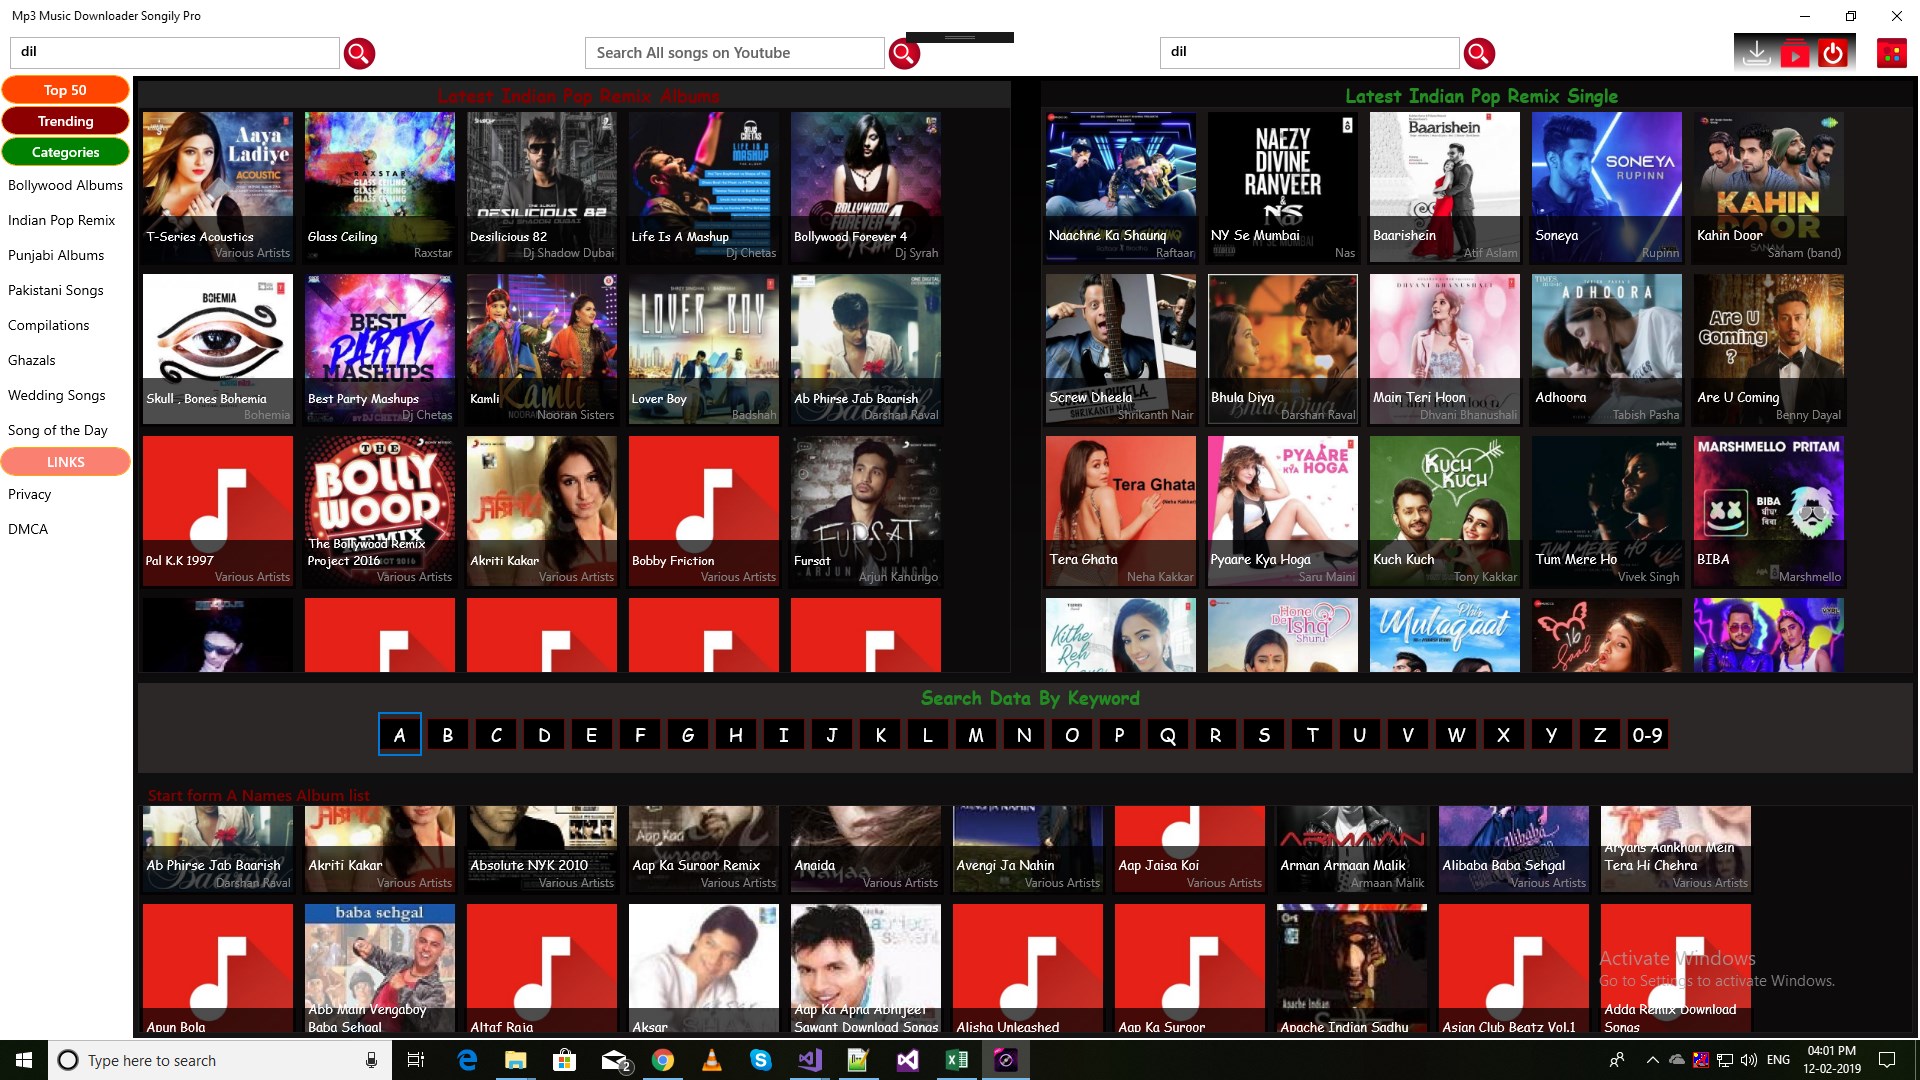
Task: Click search icon next to right 'dil' field
Action: [1479, 53]
